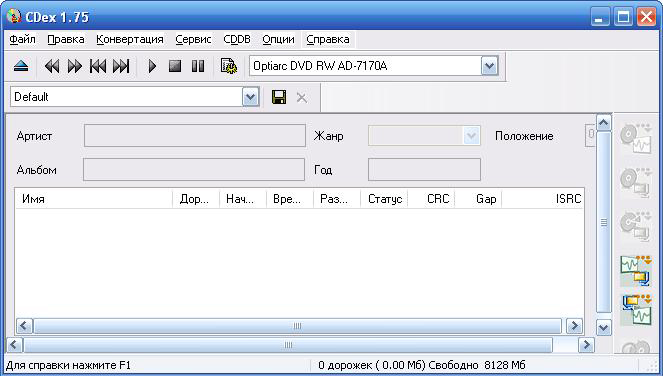Sort by the Статус column header

tap(384, 199)
